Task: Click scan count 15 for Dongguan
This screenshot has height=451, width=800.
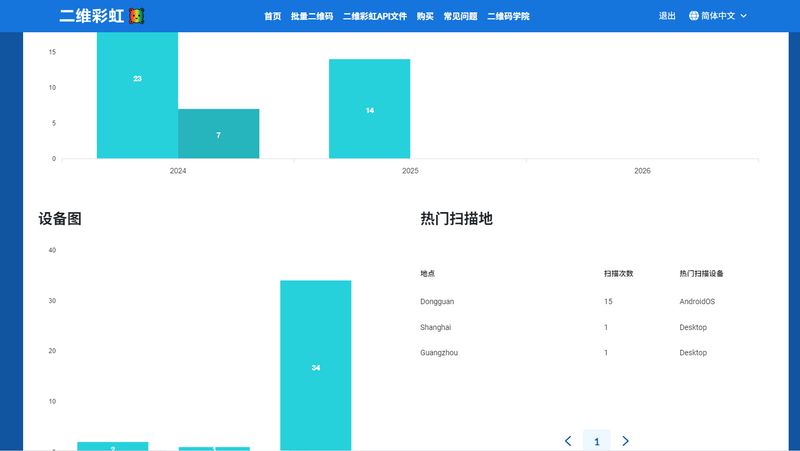Action: point(608,302)
